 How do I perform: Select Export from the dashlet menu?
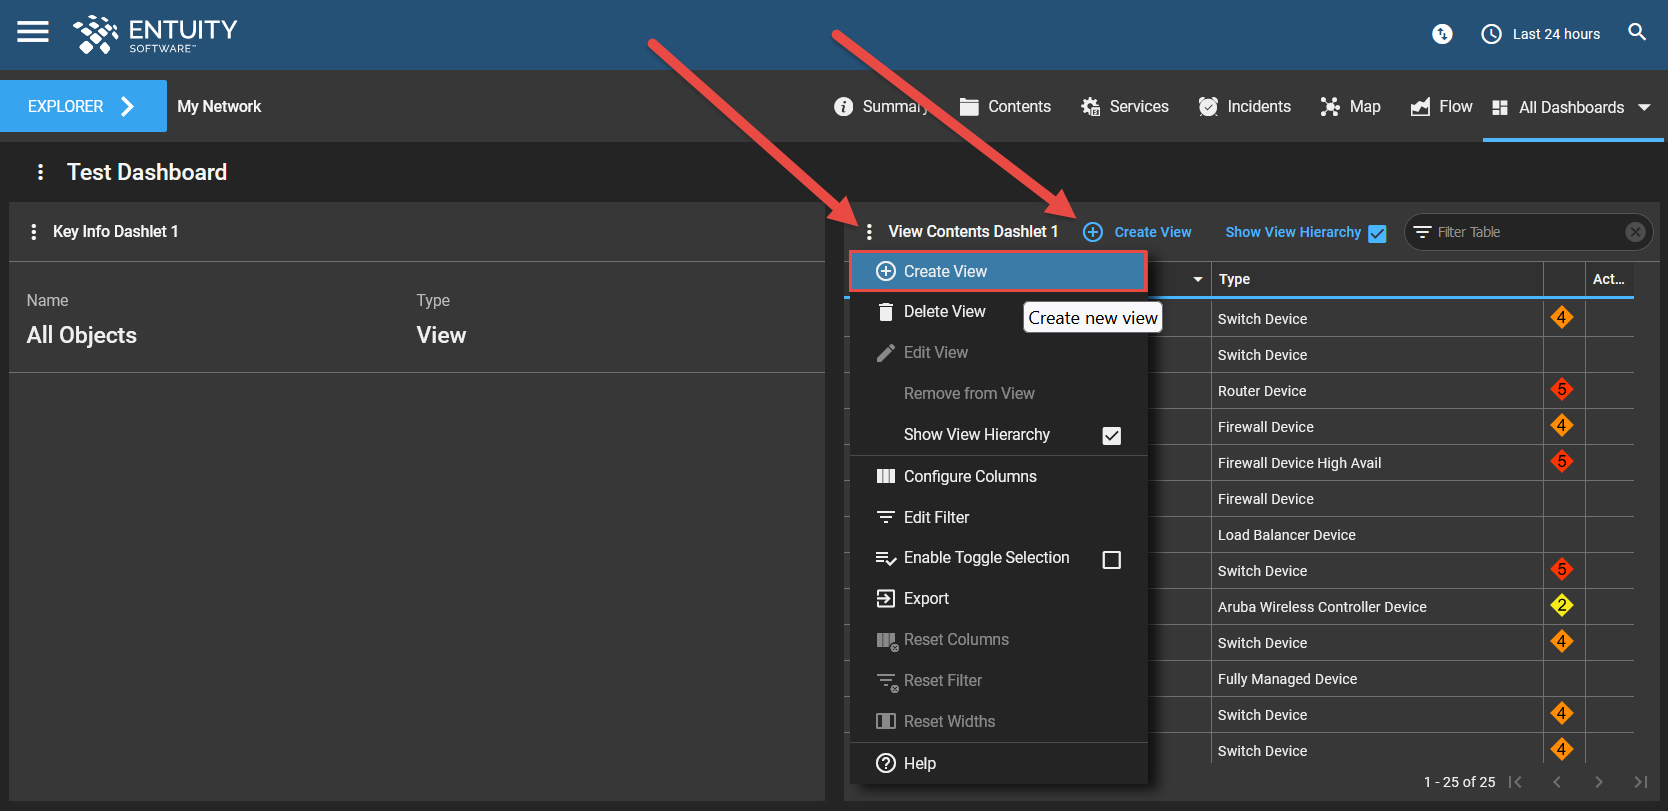pyautogui.click(x=998, y=599)
